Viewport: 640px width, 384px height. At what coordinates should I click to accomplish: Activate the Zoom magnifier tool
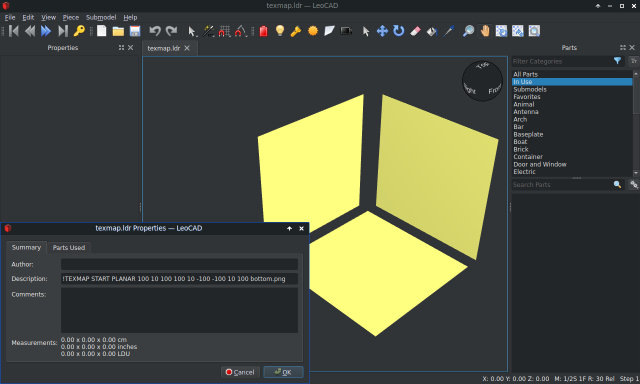tap(468, 31)
